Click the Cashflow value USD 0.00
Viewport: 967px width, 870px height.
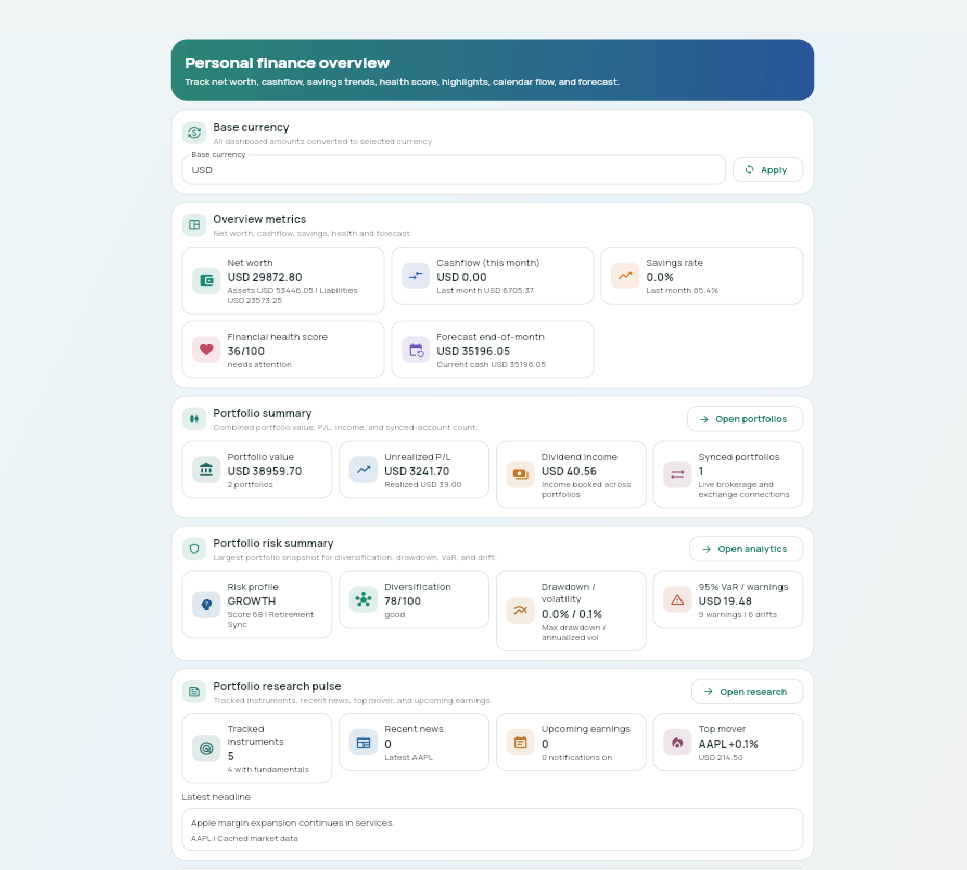[461, 277]
